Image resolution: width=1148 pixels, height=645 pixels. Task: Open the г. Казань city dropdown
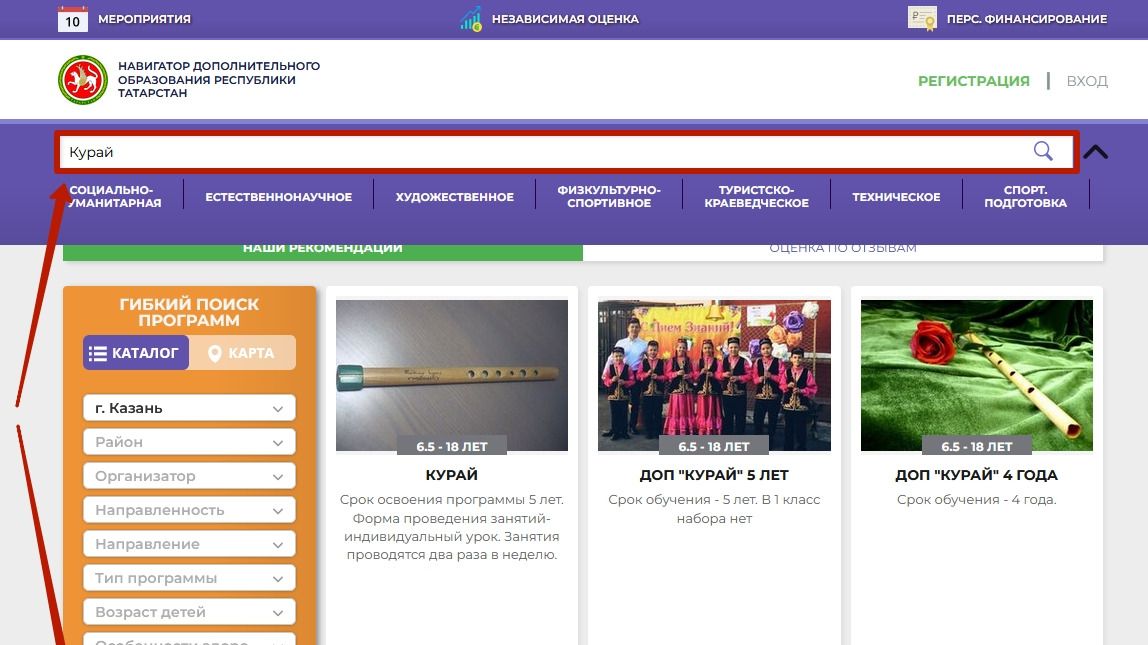coord(189,408)
